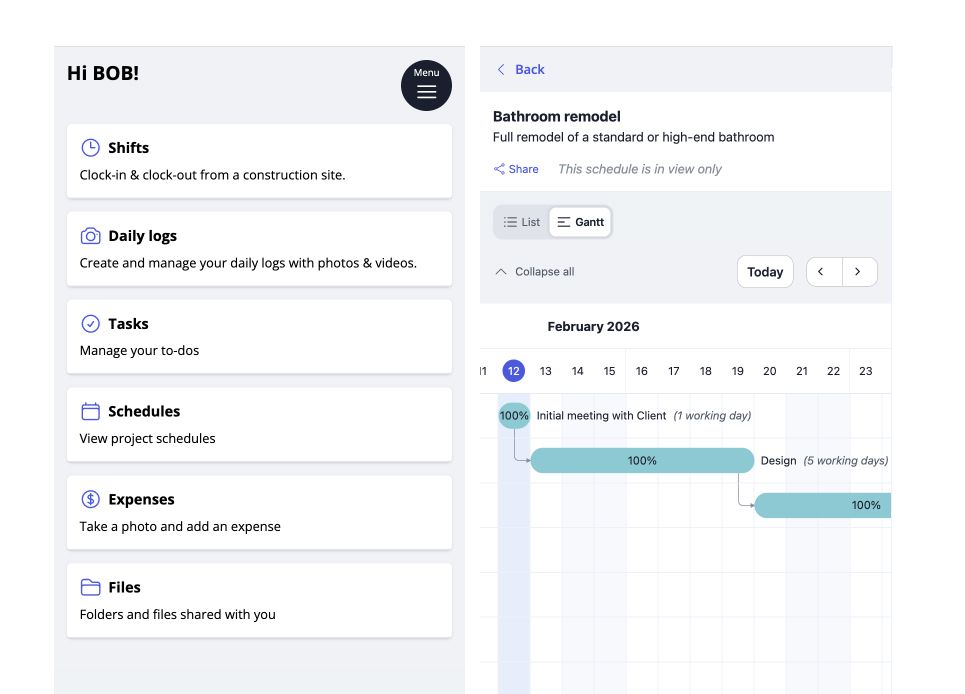Go to previous date range arrow

click(823, 272)
